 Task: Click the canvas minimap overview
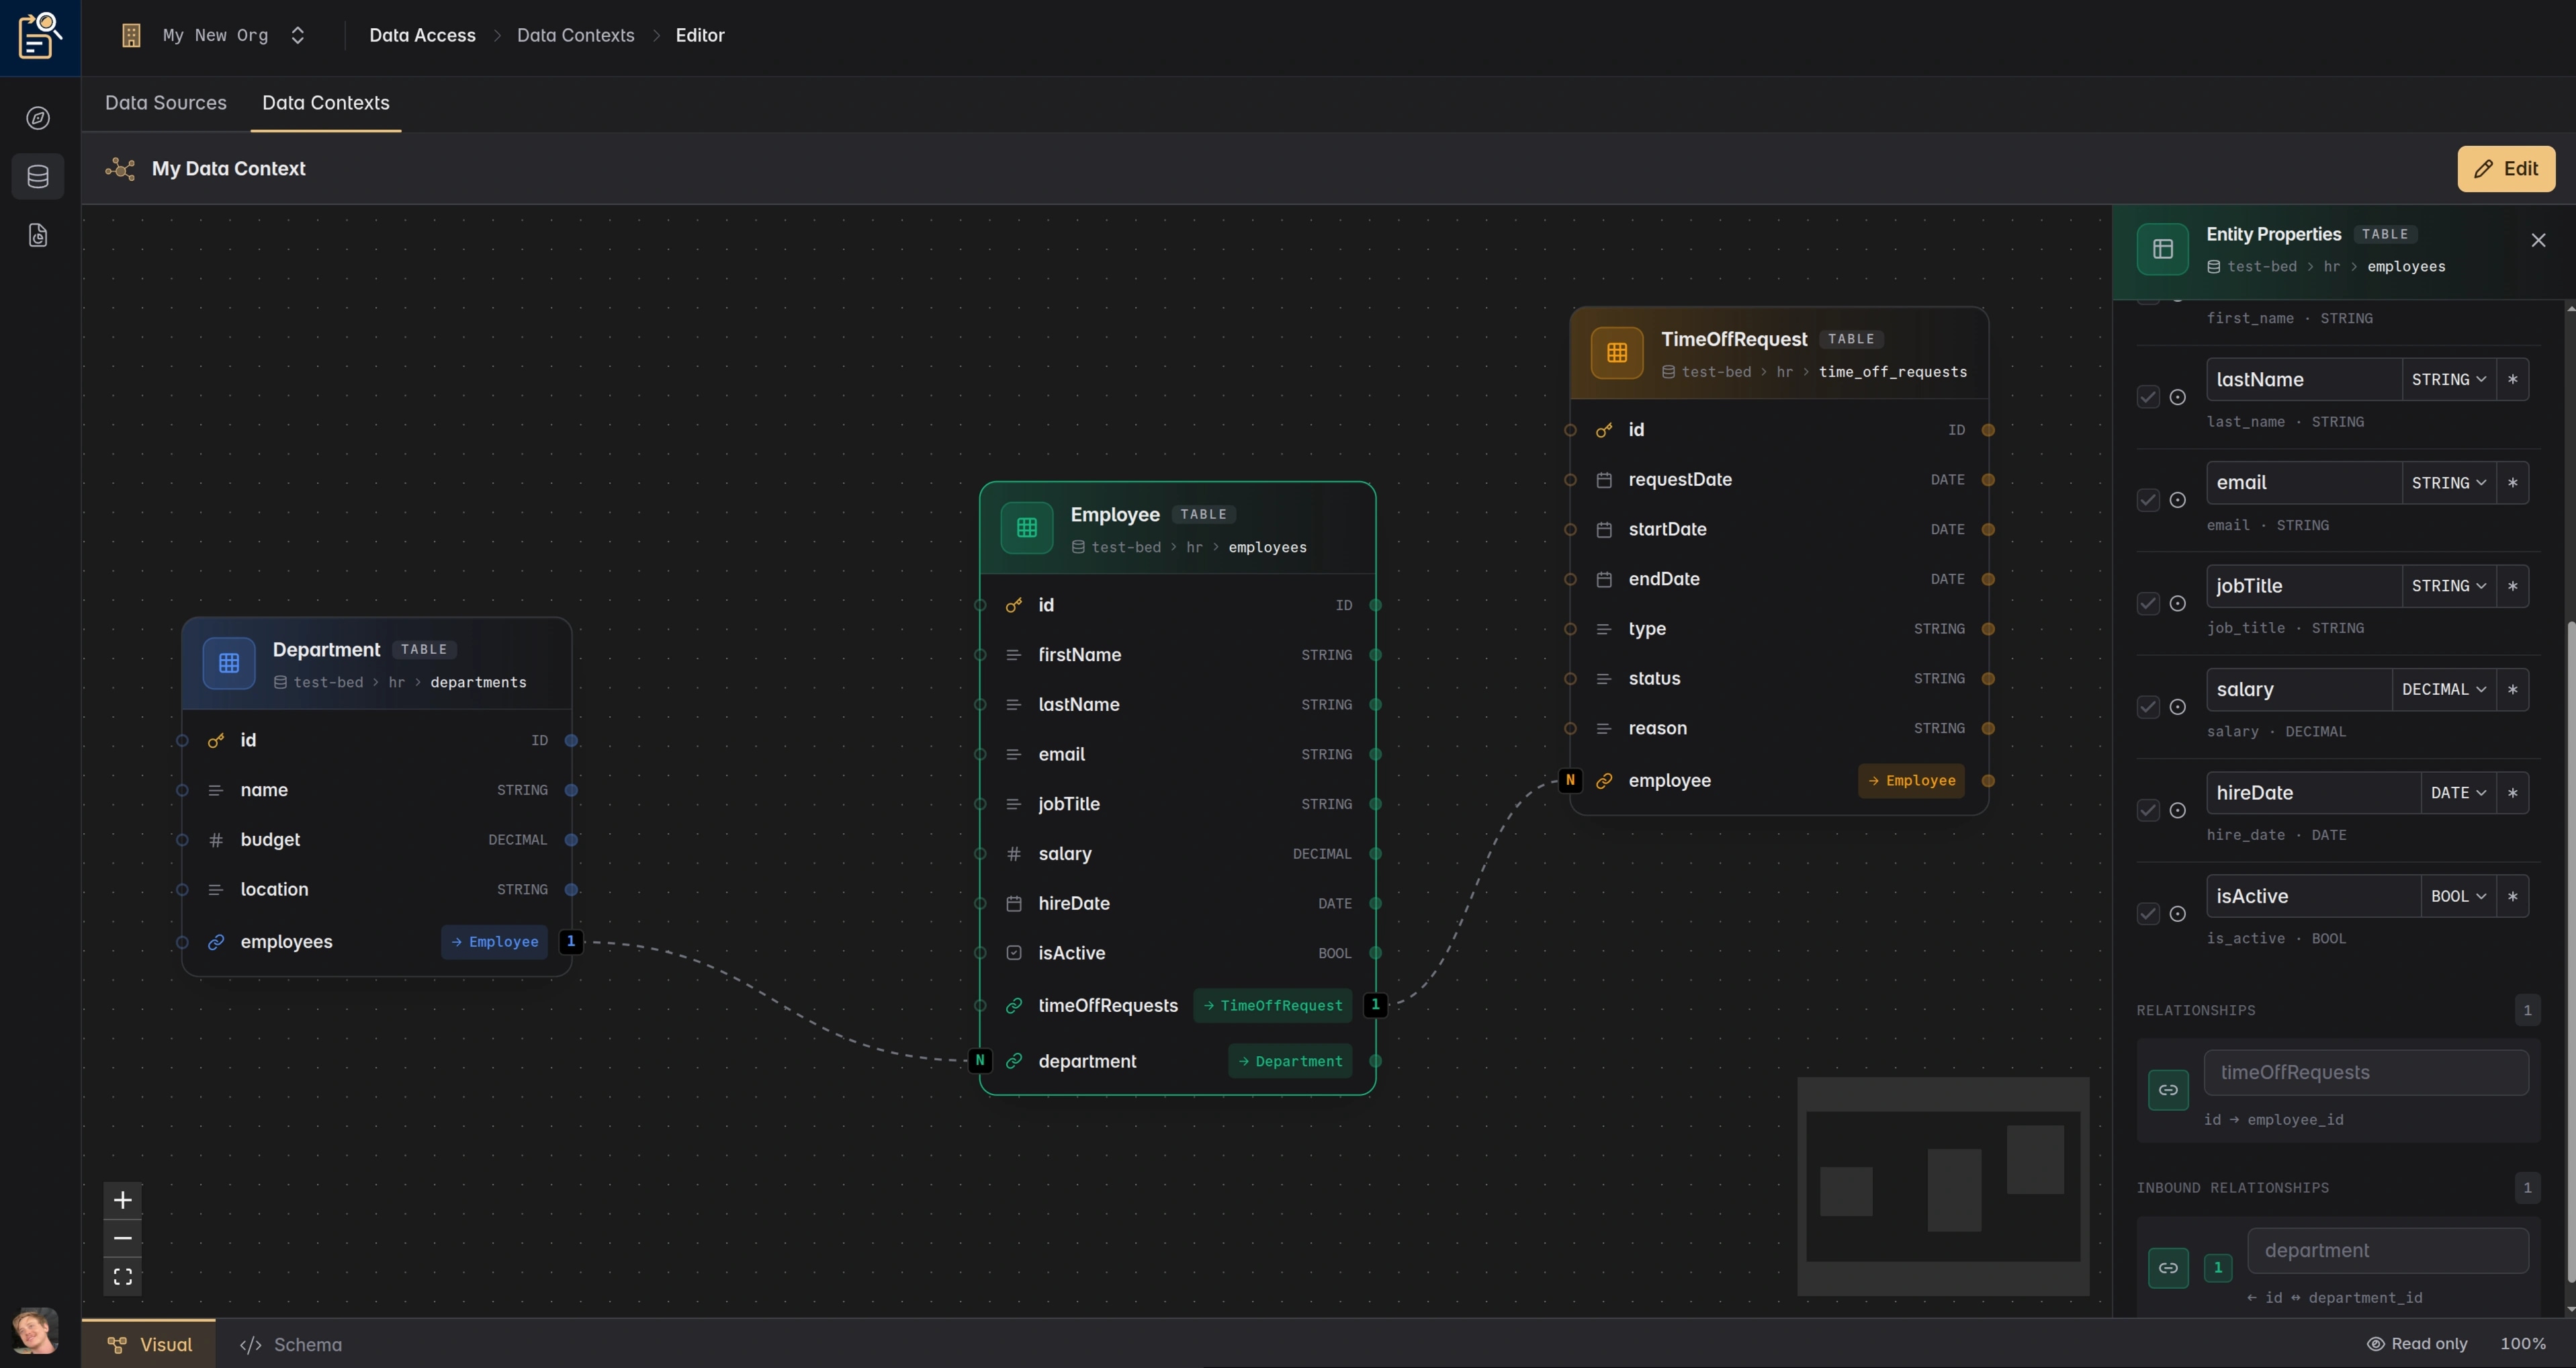tap(1943, 1187)
